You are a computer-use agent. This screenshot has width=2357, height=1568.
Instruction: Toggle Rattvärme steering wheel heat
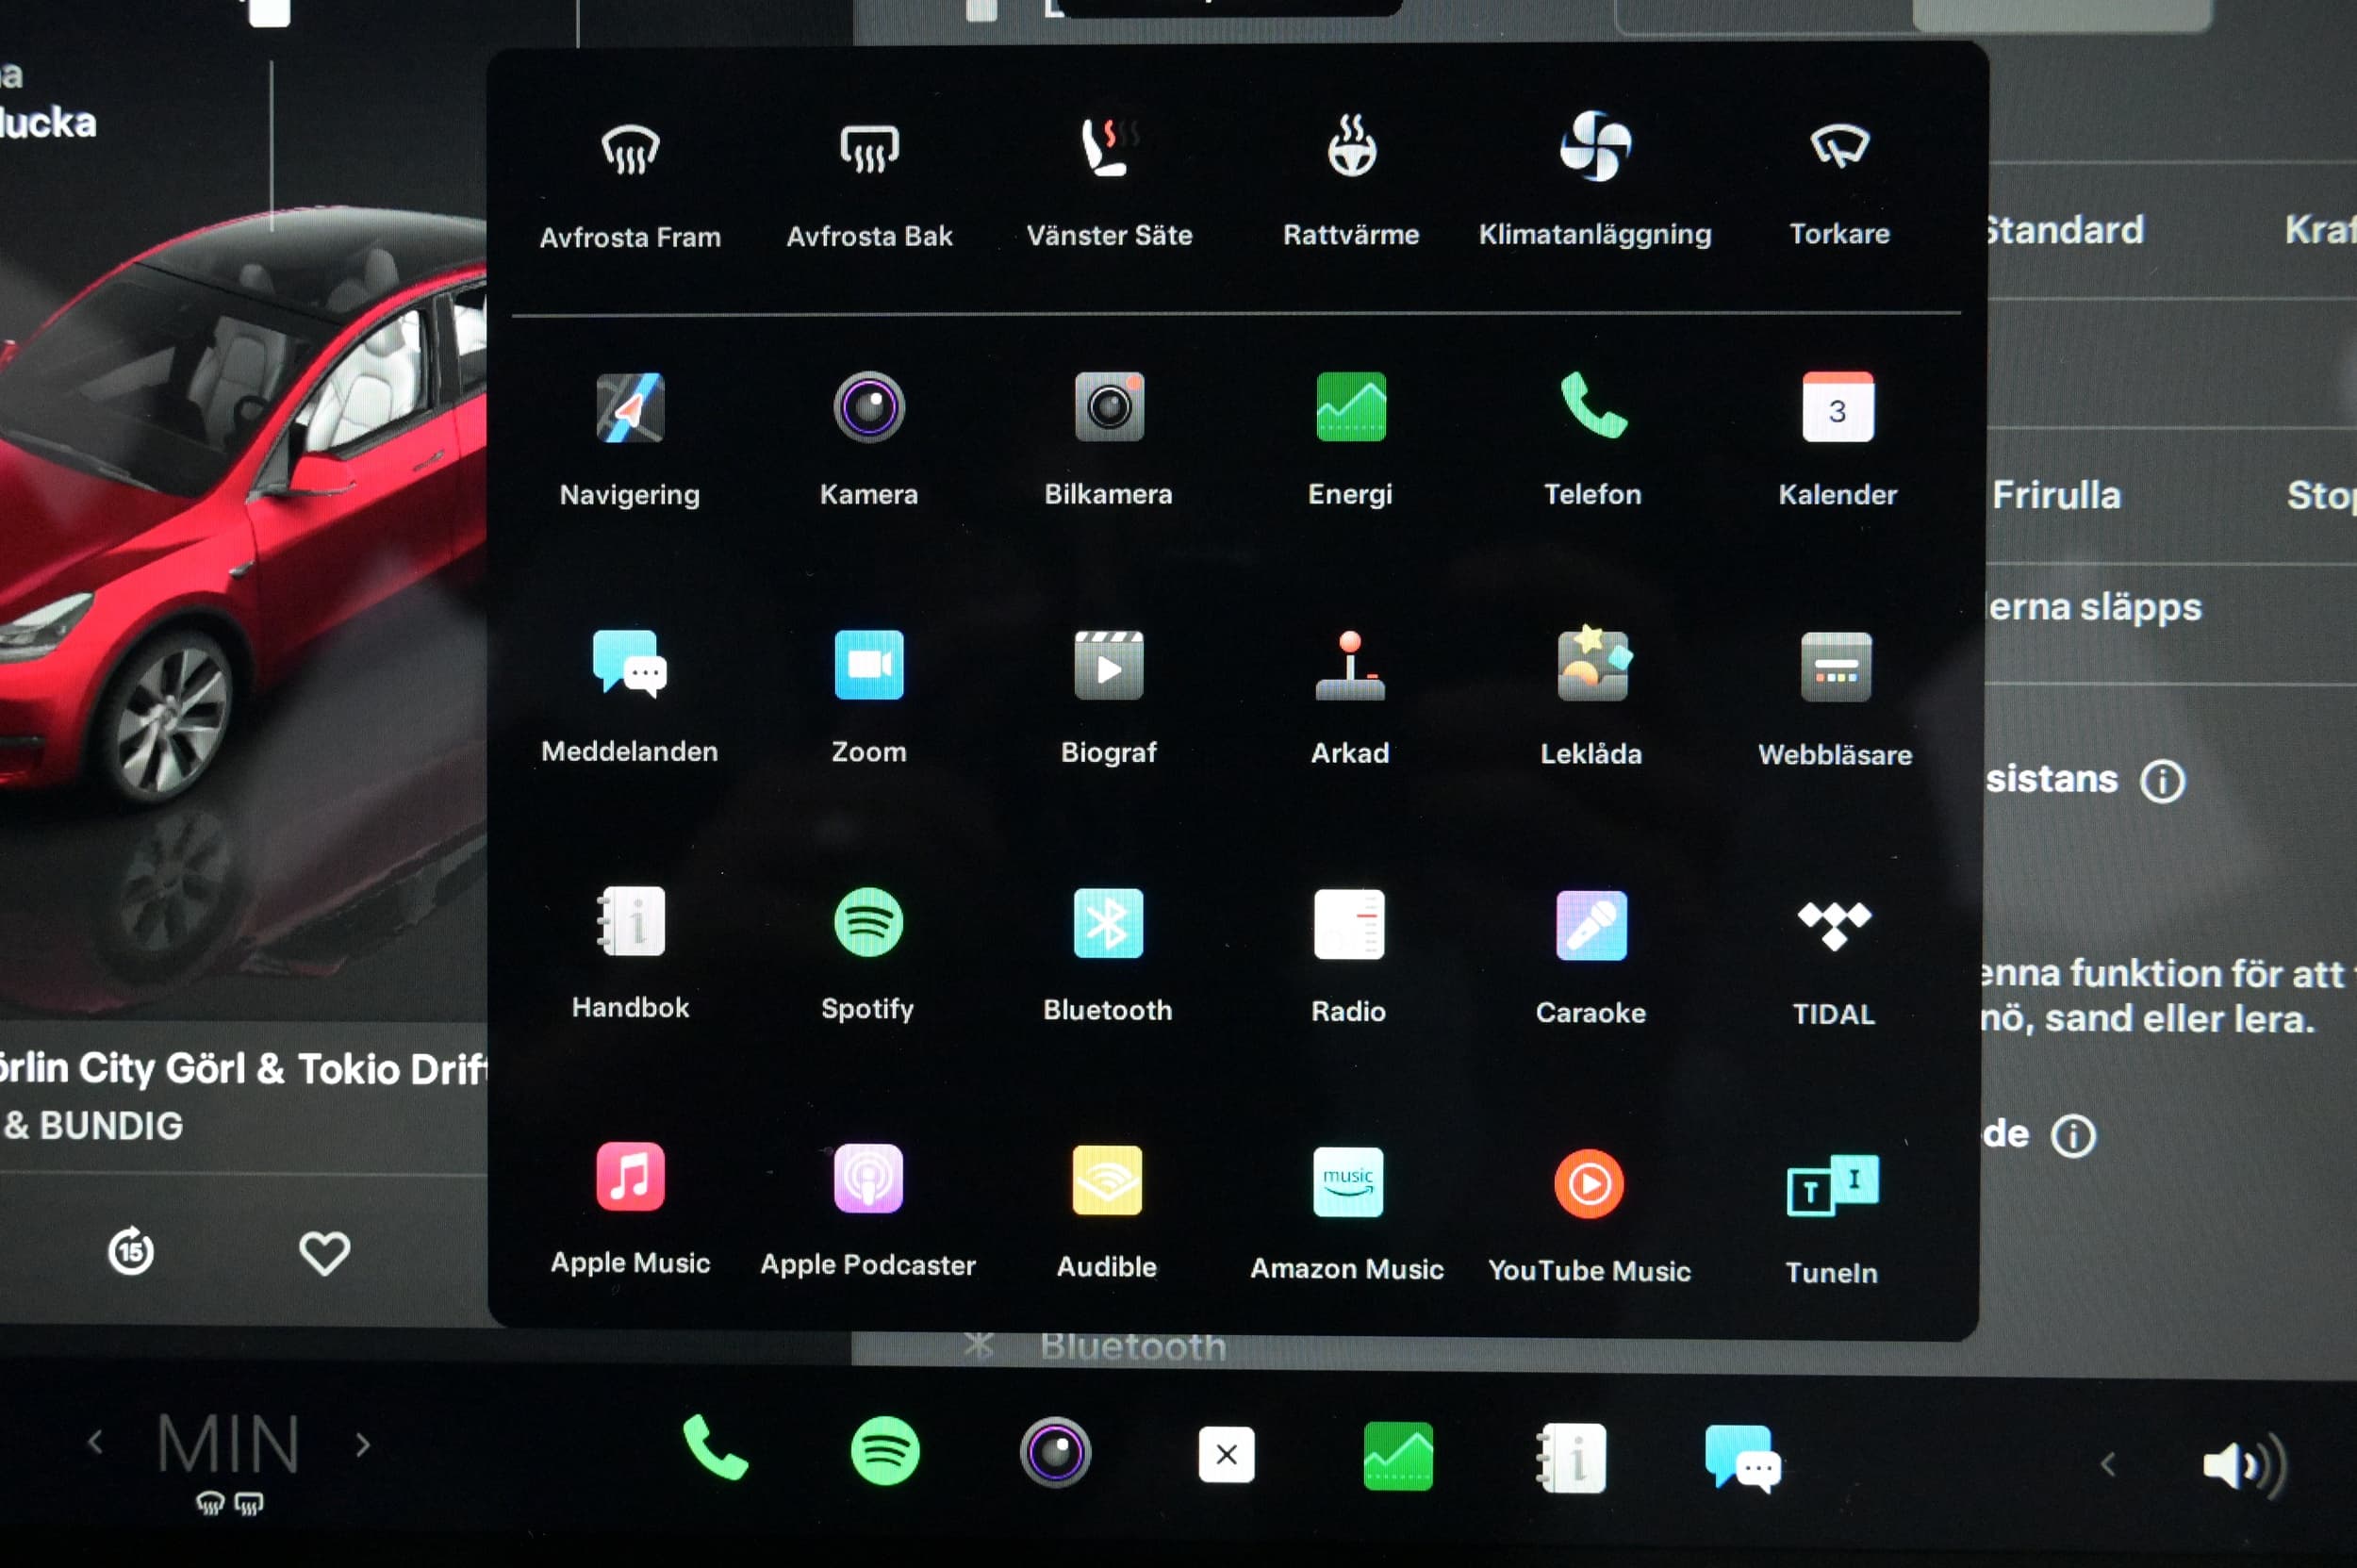tap(1351, 183)
